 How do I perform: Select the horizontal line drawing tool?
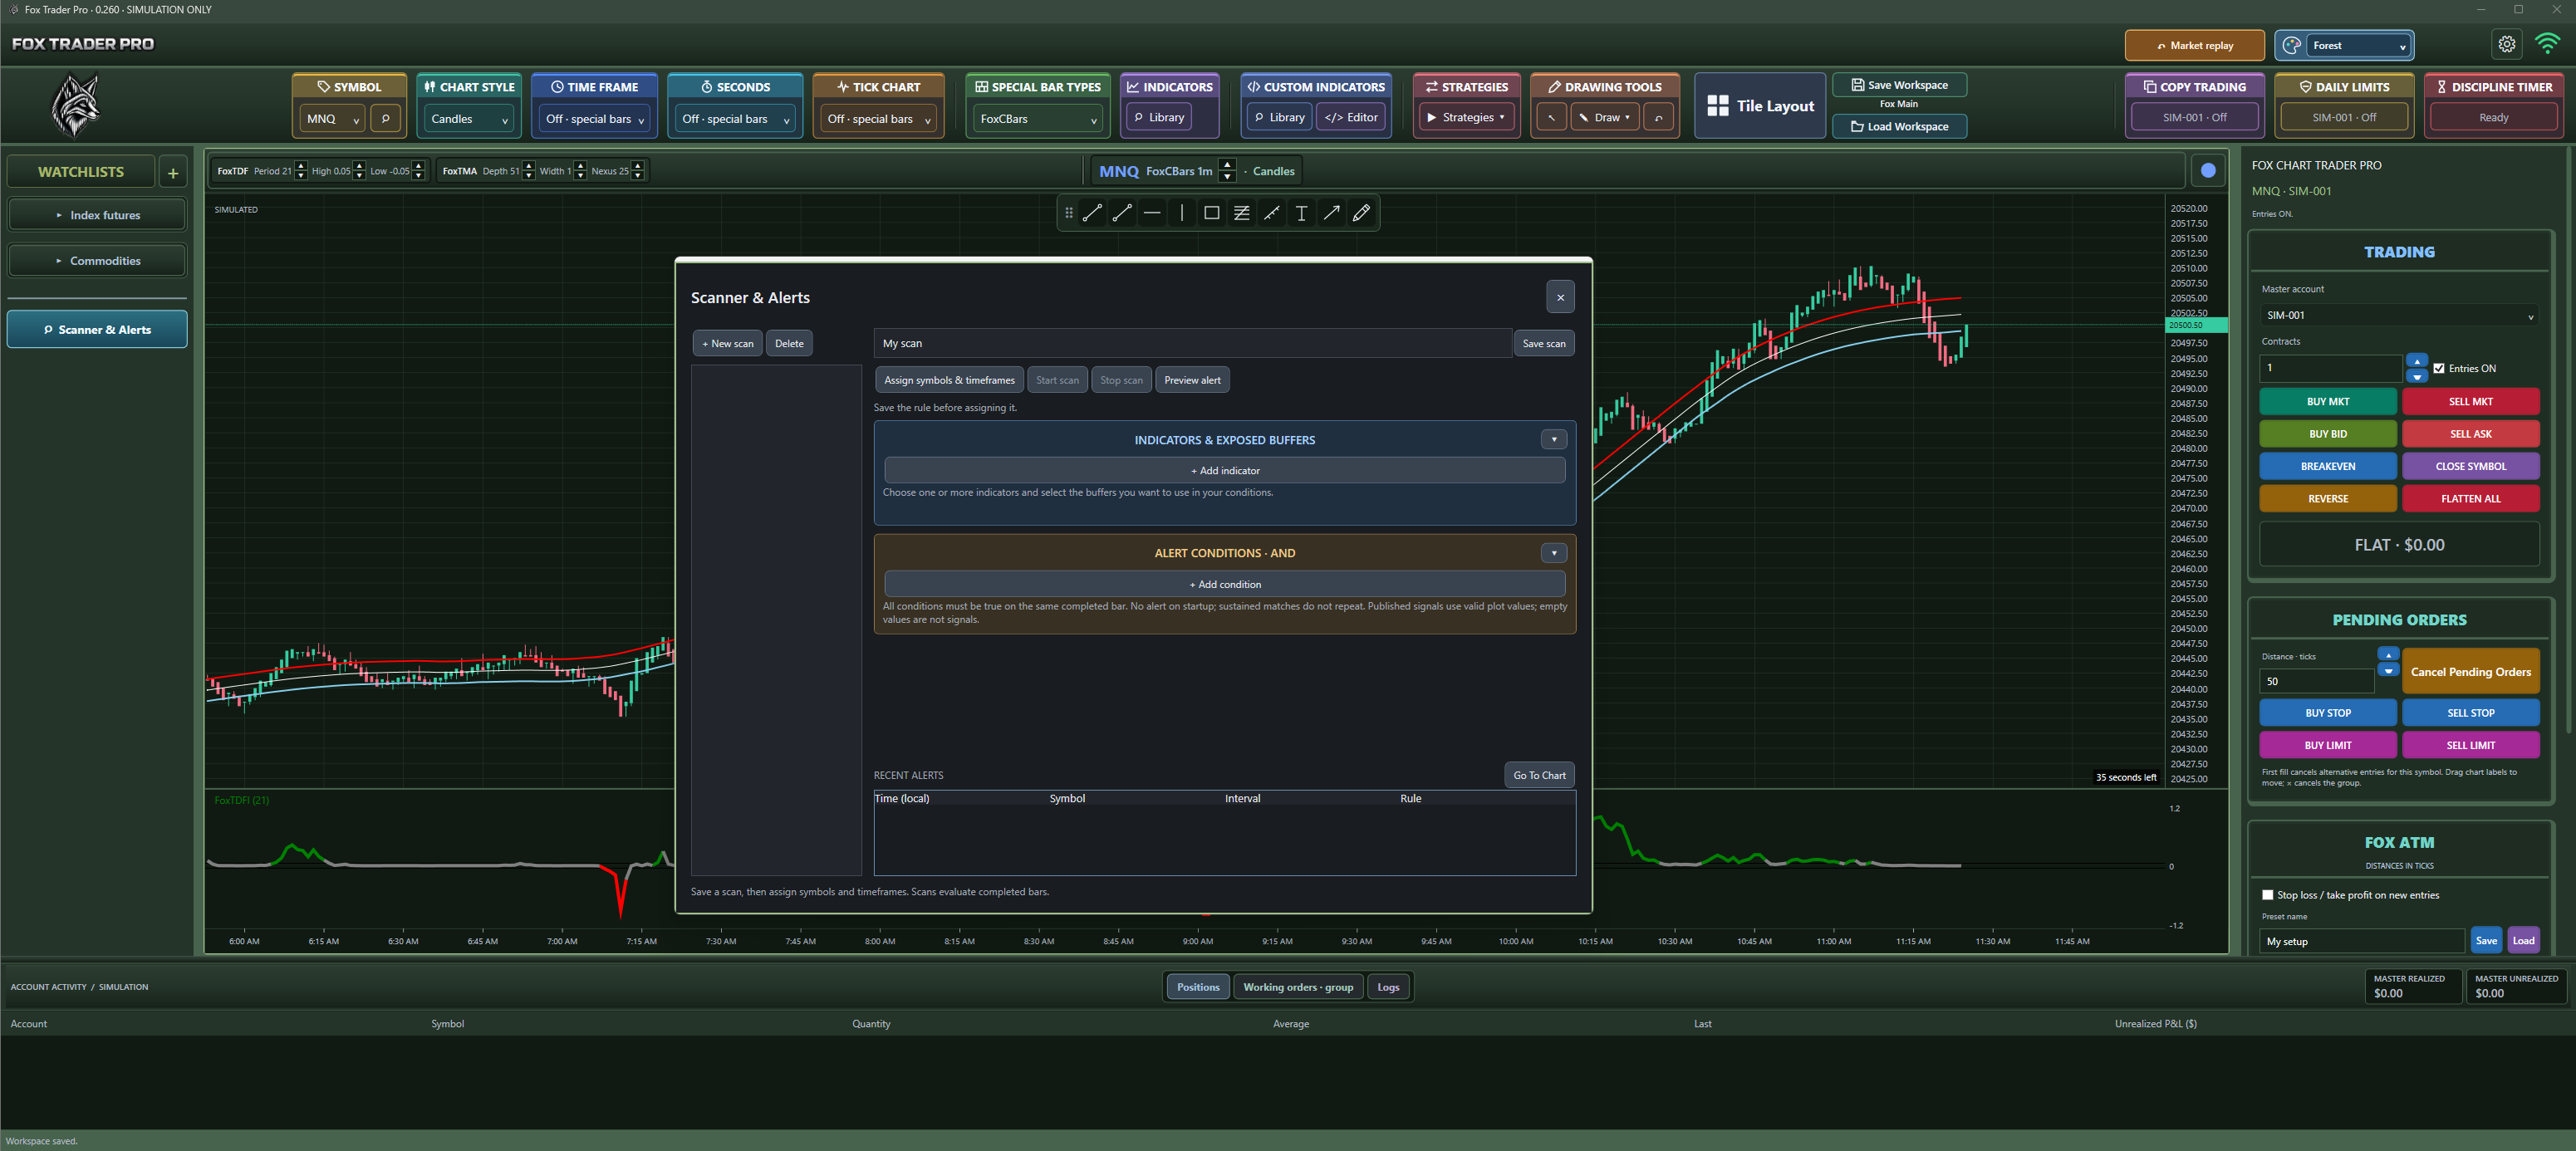1152,213
